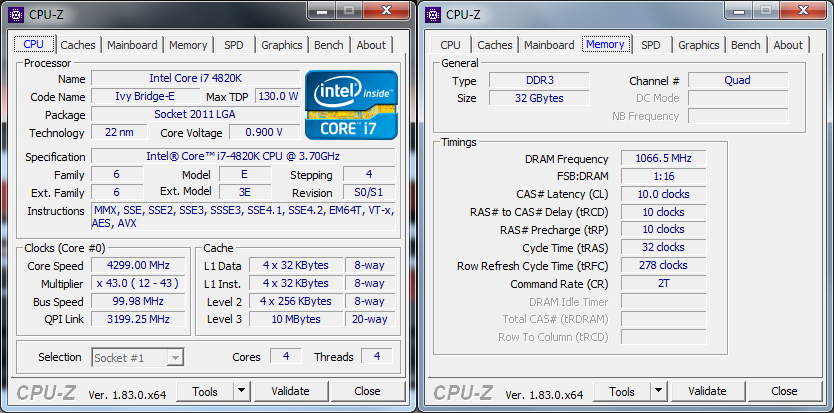Click revision value 'S0/S1'
The width and height of the screenshot is (834, 413).
(x=369, y=192)
